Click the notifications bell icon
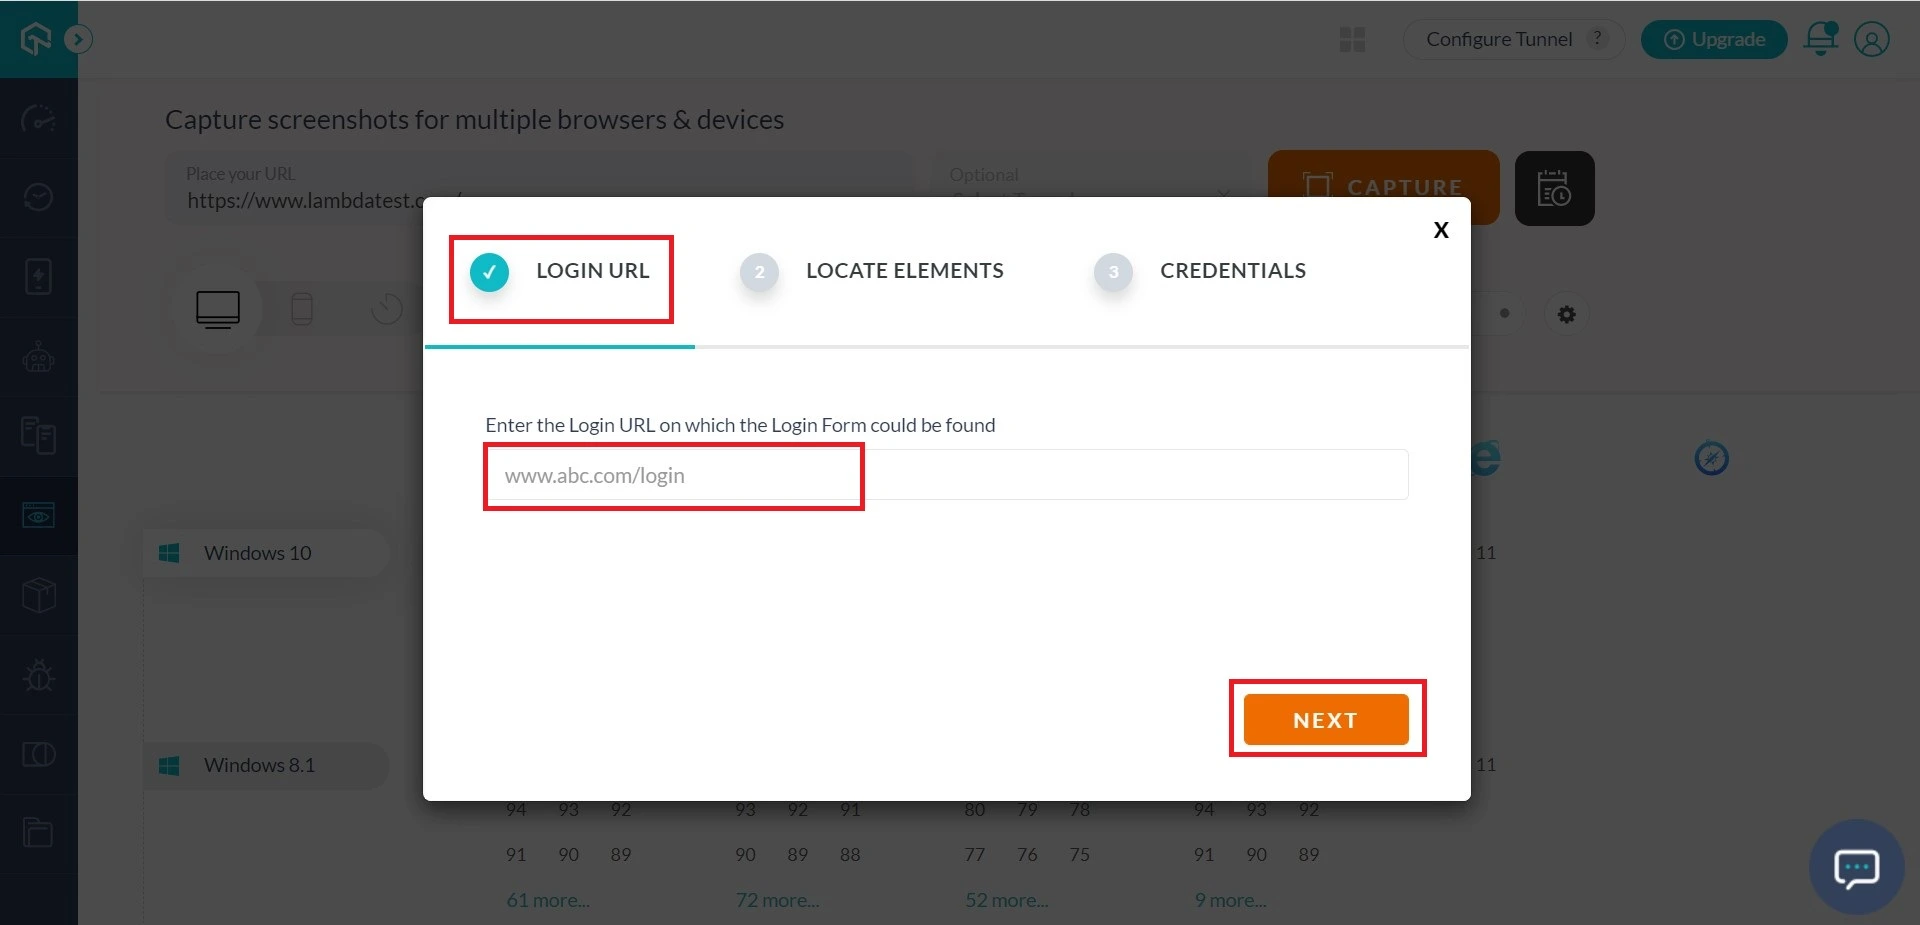Image resolution: width=1920 pixels, height=925 pixels. pos(1820,39)
